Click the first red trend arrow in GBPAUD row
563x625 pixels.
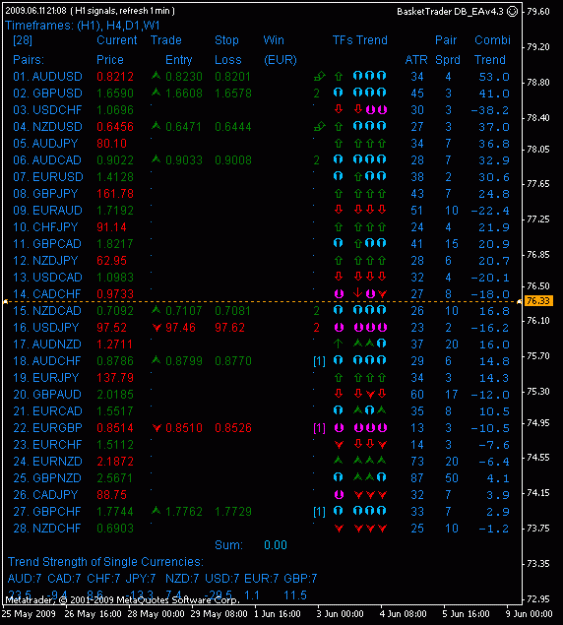click(339, 393)
